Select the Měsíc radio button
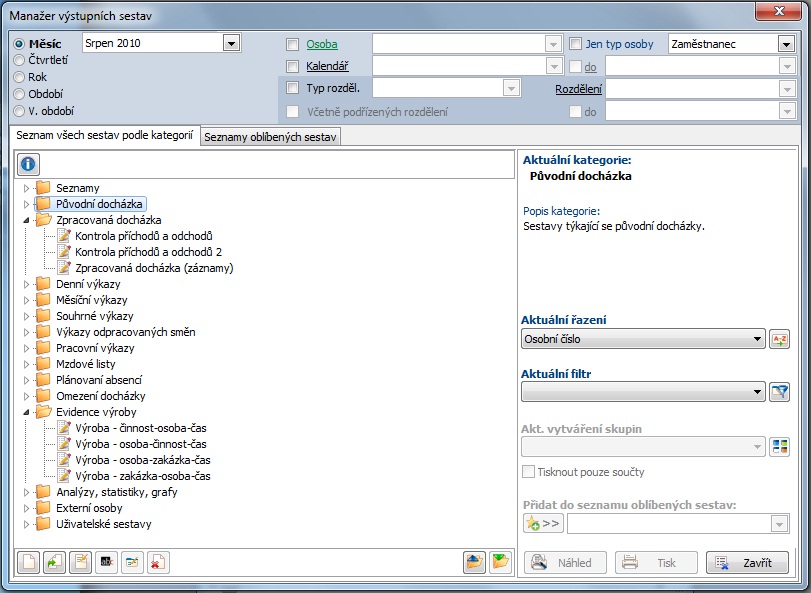811x593 pixels. (x=19, y=44)
